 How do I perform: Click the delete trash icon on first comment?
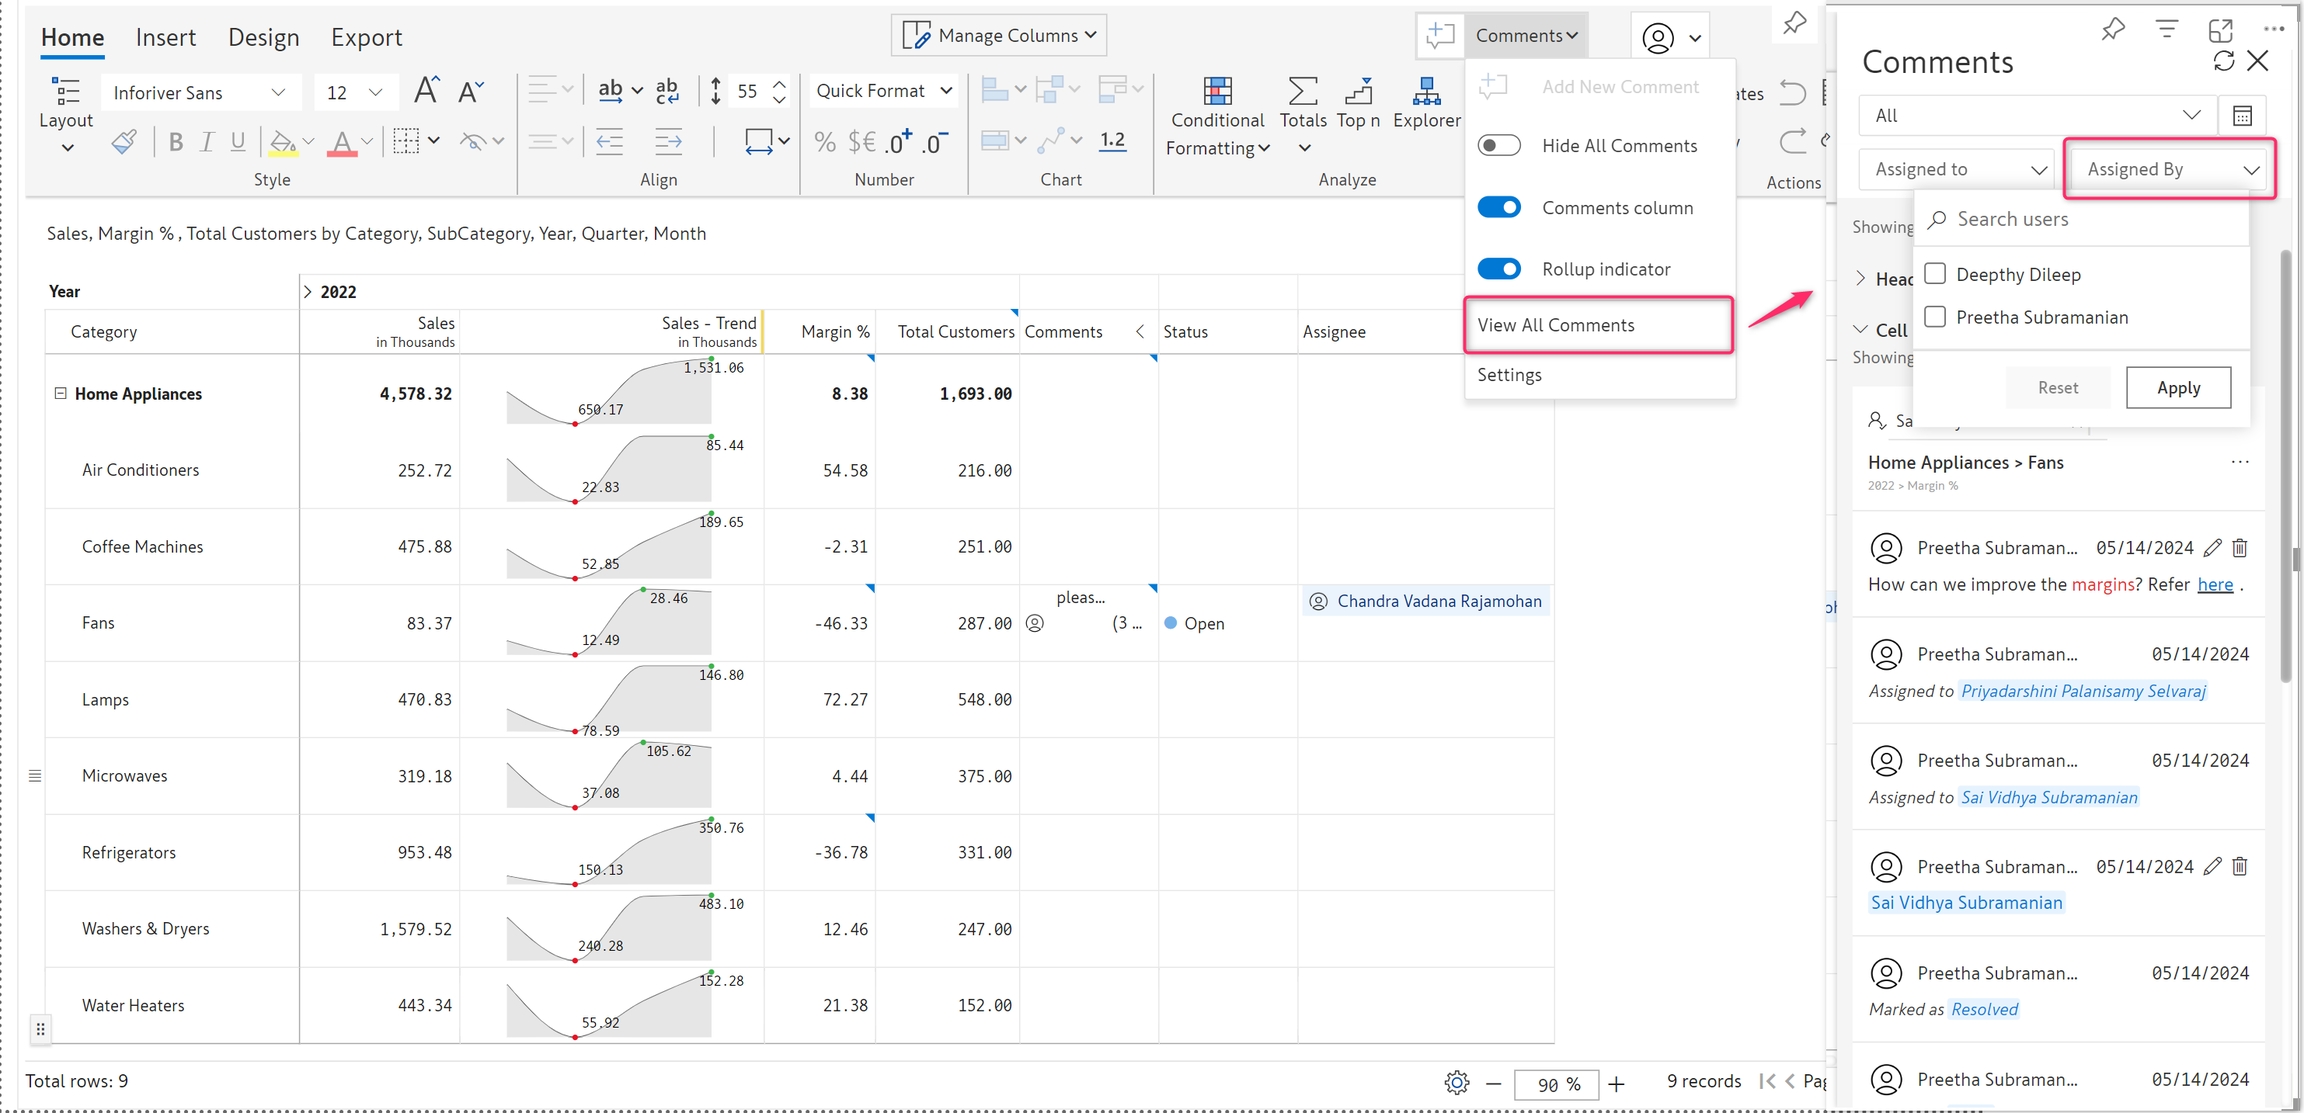point(2240,548)
